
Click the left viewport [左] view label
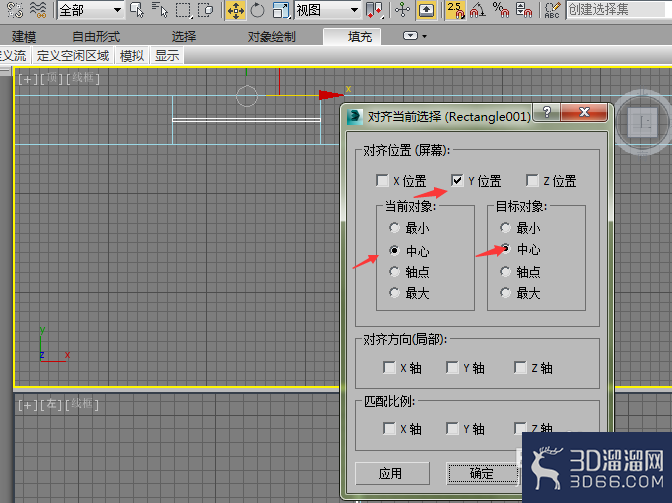tap(51, 404)
